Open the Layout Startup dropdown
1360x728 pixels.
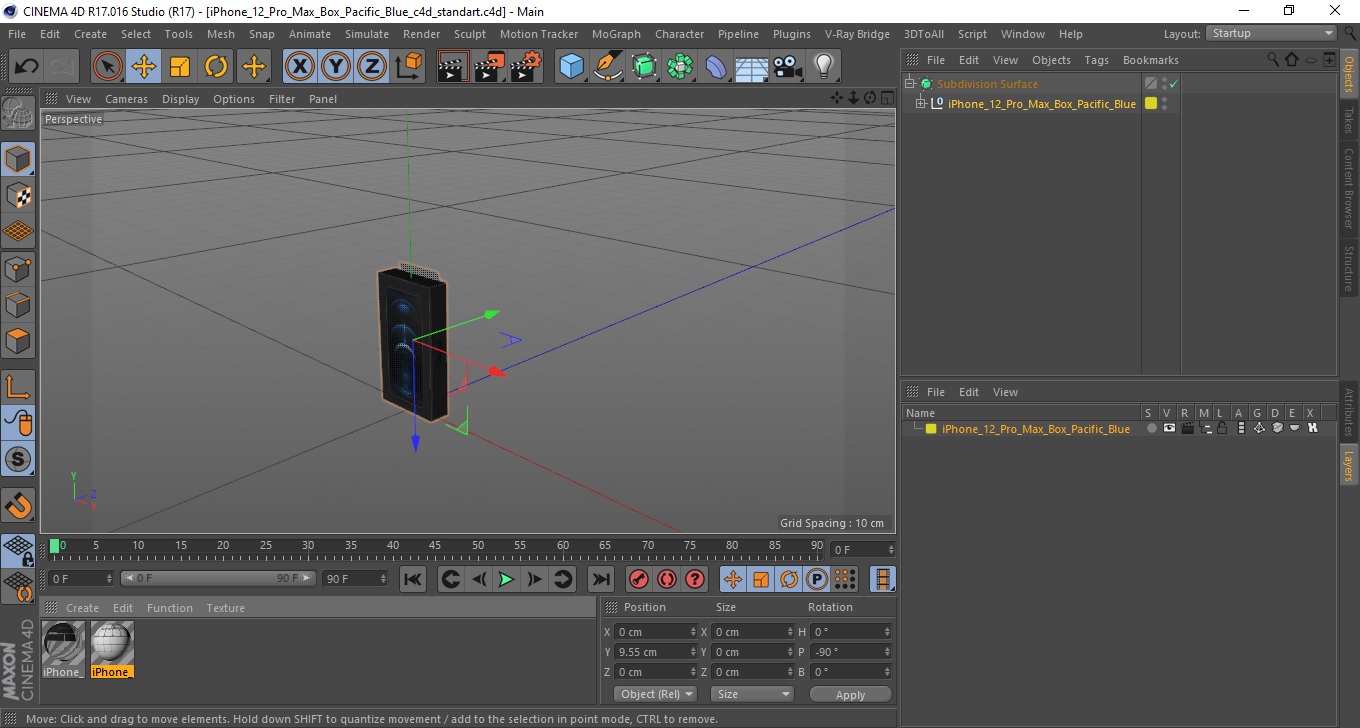click(1271, 33)
